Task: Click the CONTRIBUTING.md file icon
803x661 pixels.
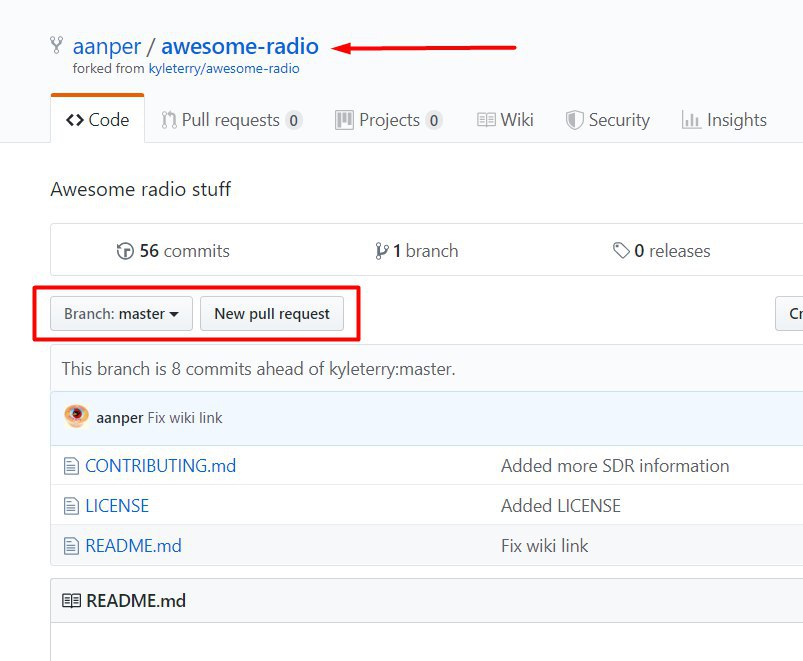Action: pyautogui.click(x=71, y=466)
